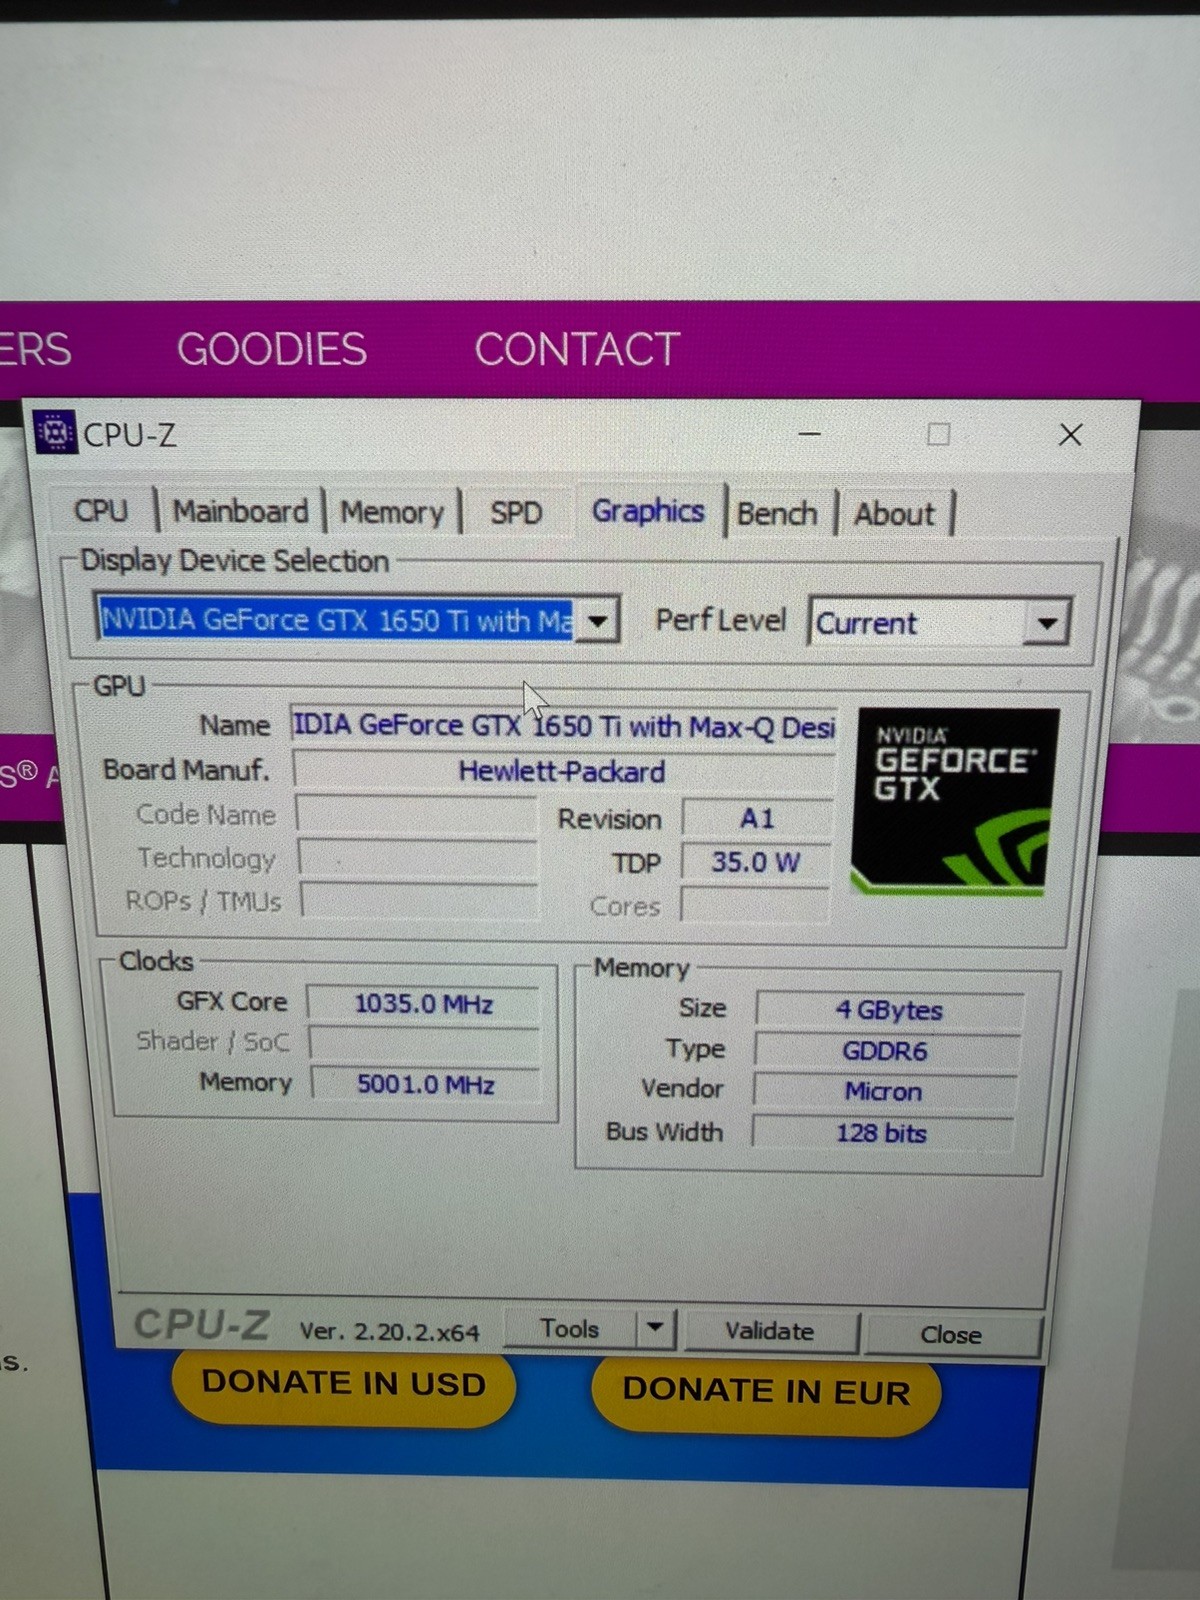Click the empty Technology field
The image size is (1200, 1600).
pos(419,858)
